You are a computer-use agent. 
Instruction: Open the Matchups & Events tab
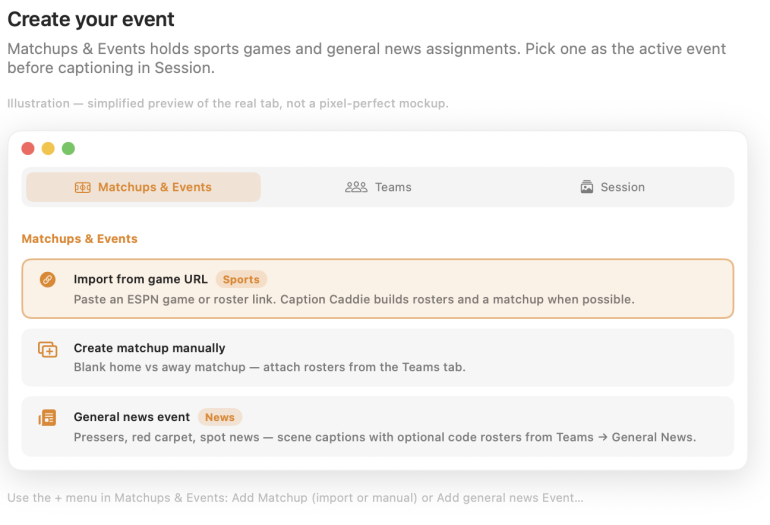[143, 187]
